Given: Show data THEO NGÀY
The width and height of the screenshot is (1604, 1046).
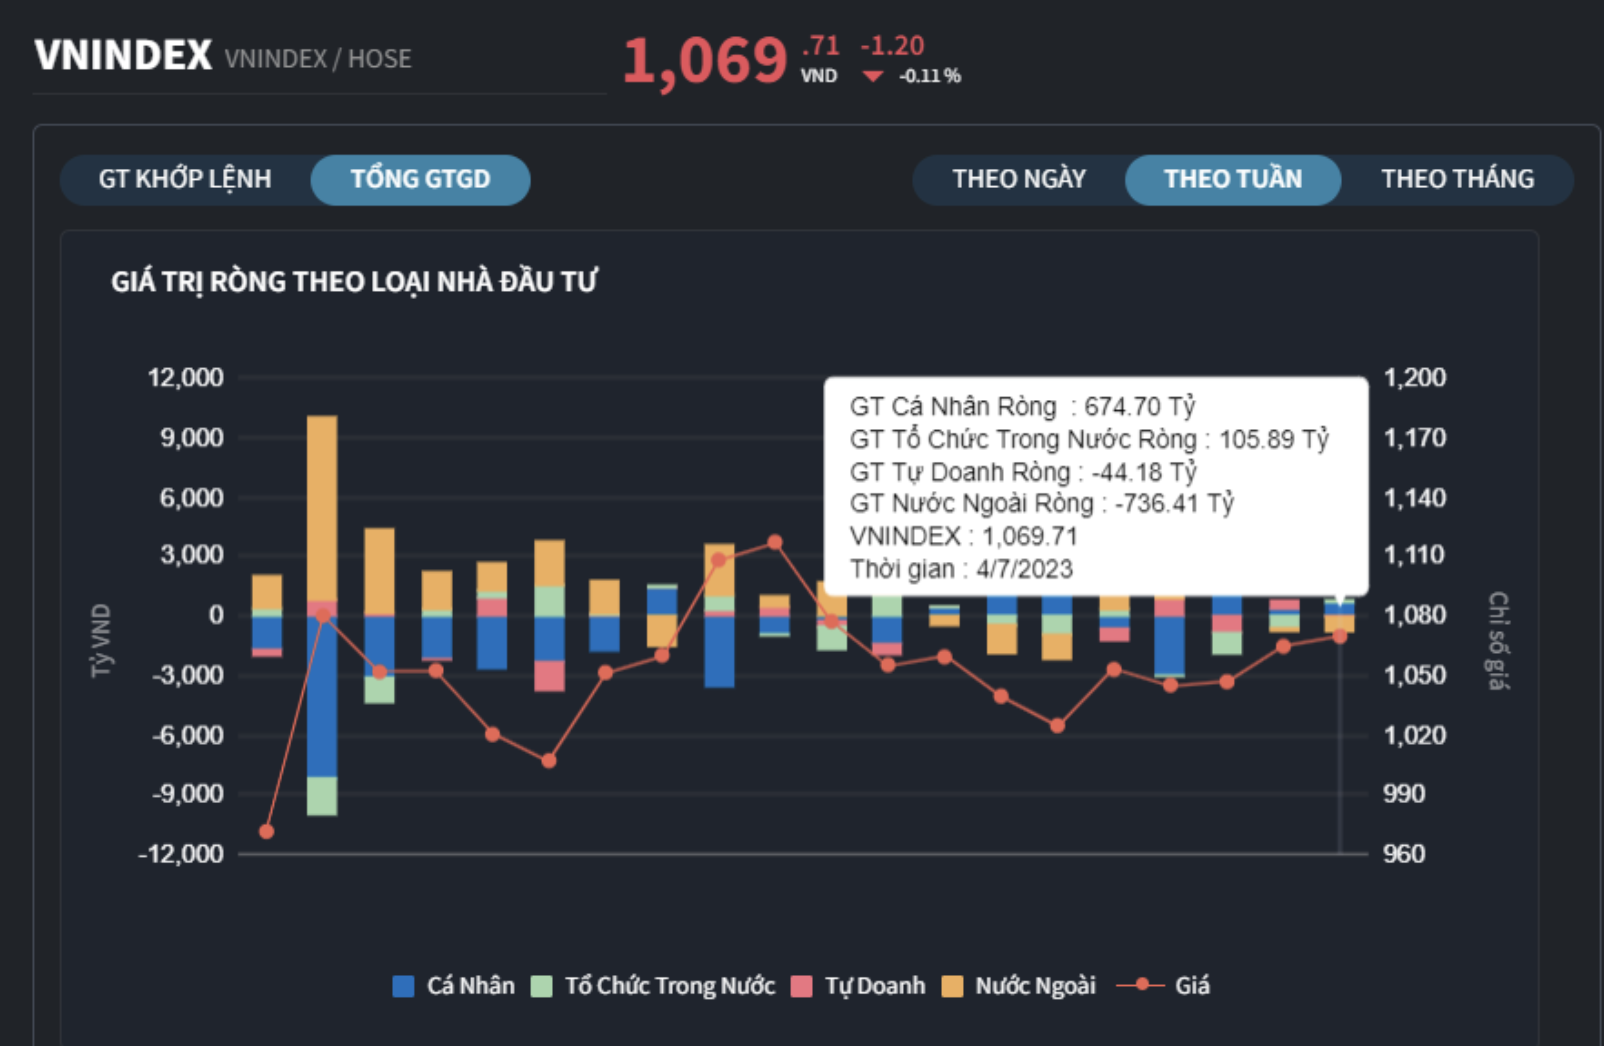Looking at the screenshot, I should coord(1018,179).
